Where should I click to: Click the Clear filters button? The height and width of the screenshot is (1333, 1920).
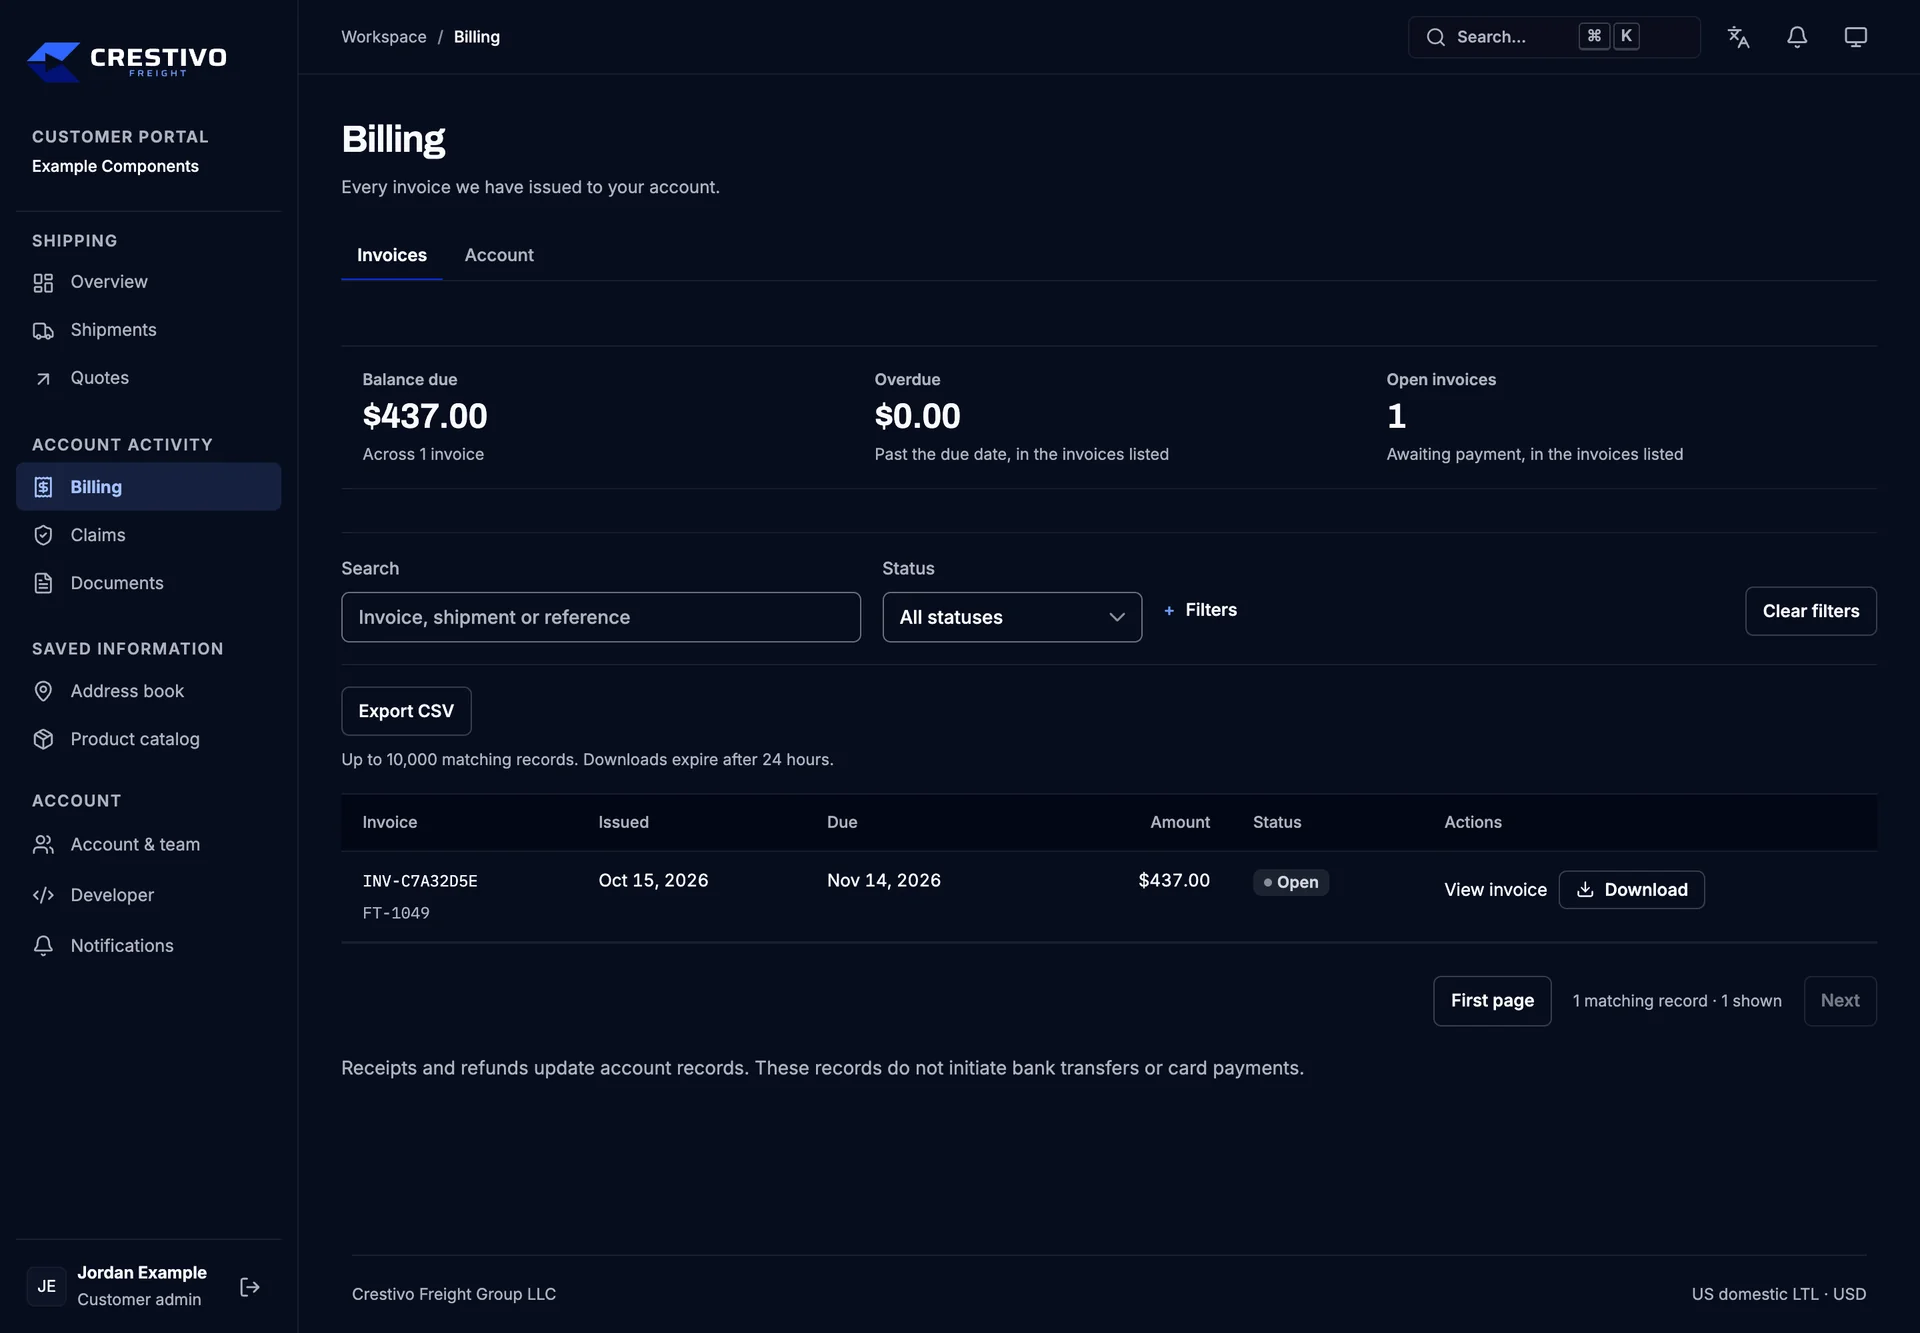point(1811,611)
